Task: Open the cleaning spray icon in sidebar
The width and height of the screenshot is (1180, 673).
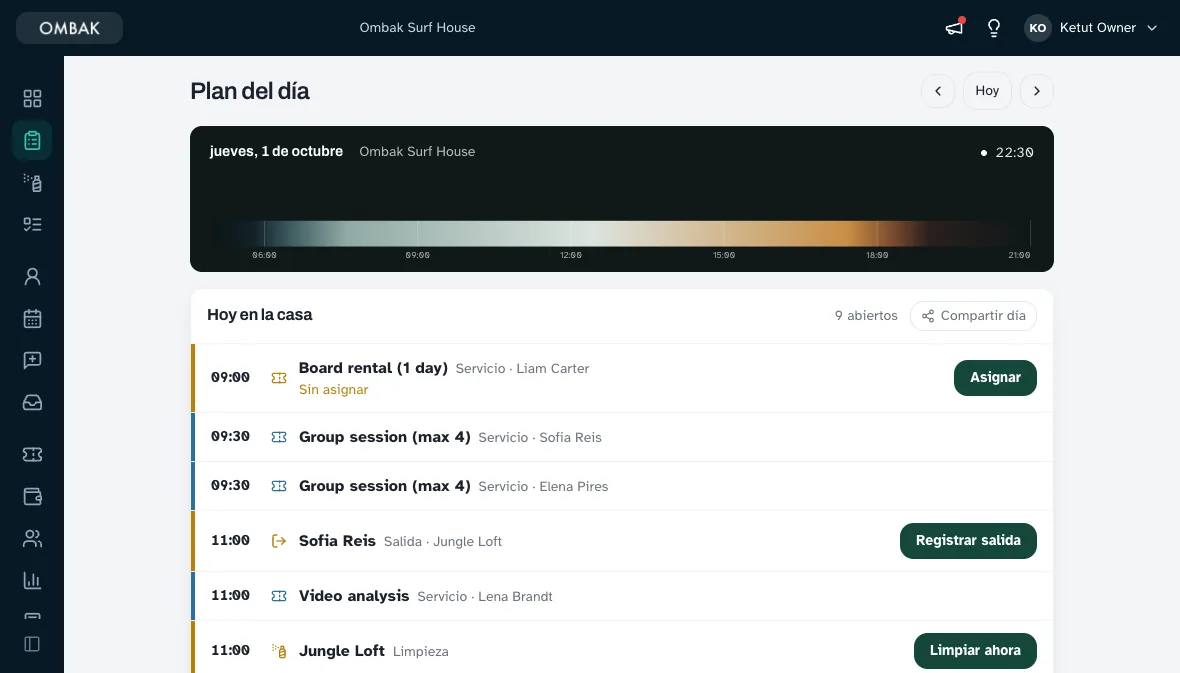Action: [32, 182]
